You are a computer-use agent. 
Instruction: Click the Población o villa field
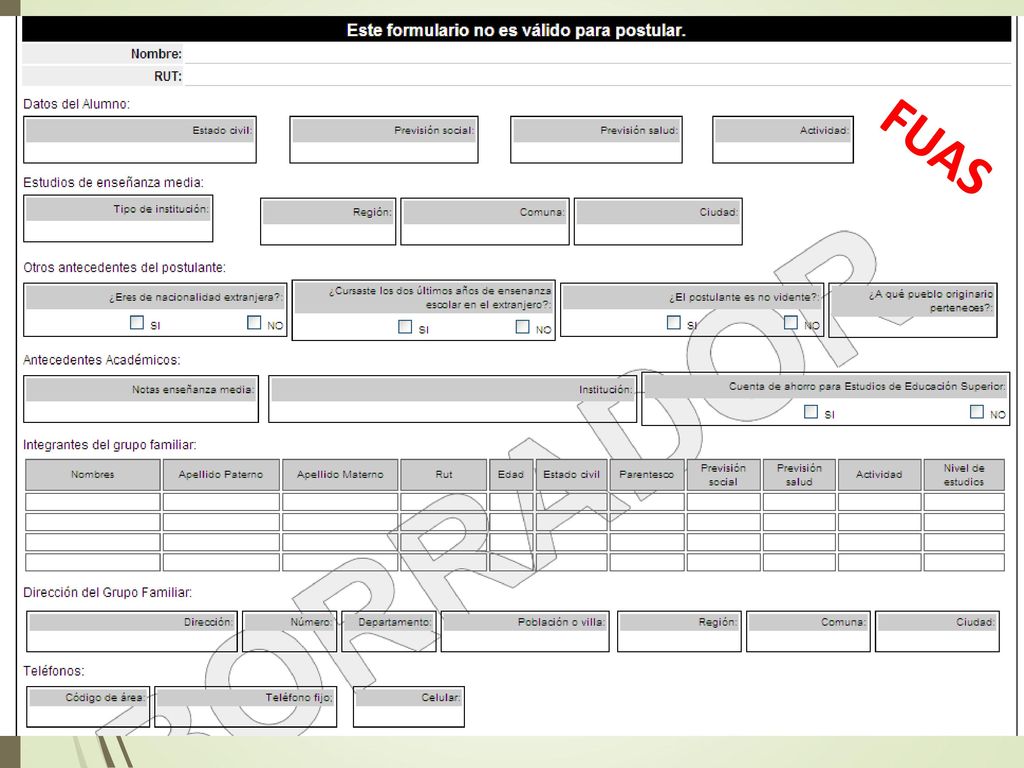coord(525,632)
